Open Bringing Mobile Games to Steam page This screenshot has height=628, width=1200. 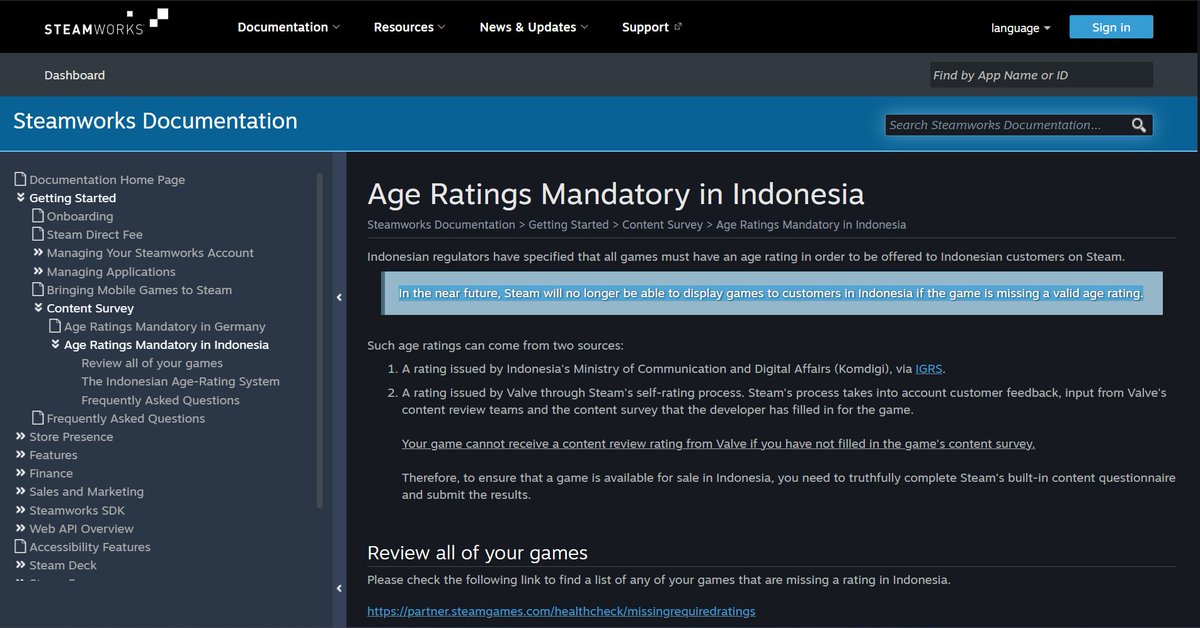coord(139,290)
